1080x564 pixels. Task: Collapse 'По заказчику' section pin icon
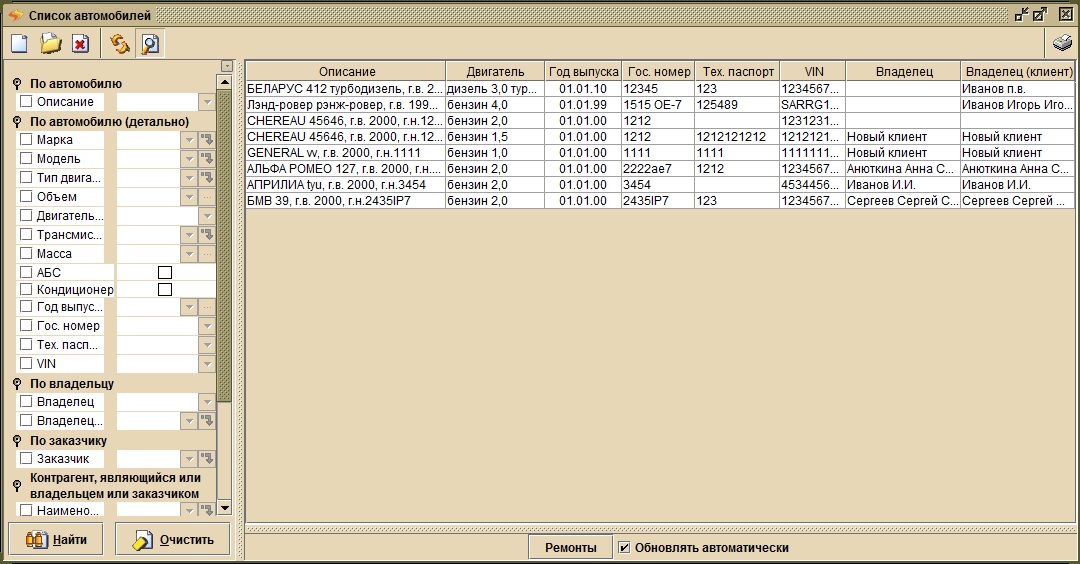point(17,441)
